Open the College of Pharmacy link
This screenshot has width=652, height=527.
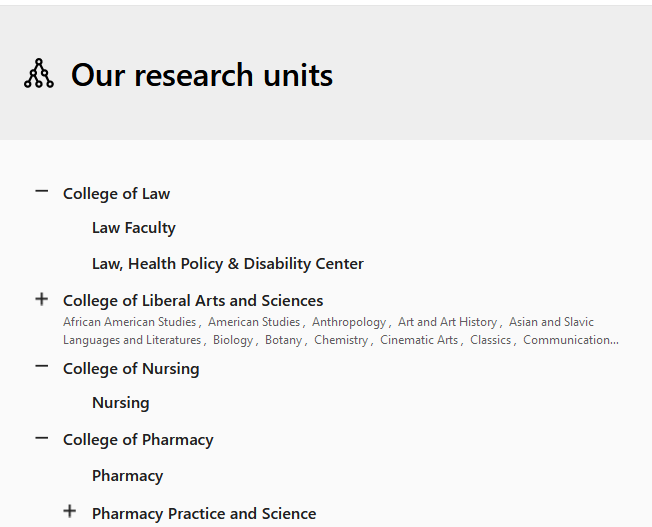[x=138, y=440]
